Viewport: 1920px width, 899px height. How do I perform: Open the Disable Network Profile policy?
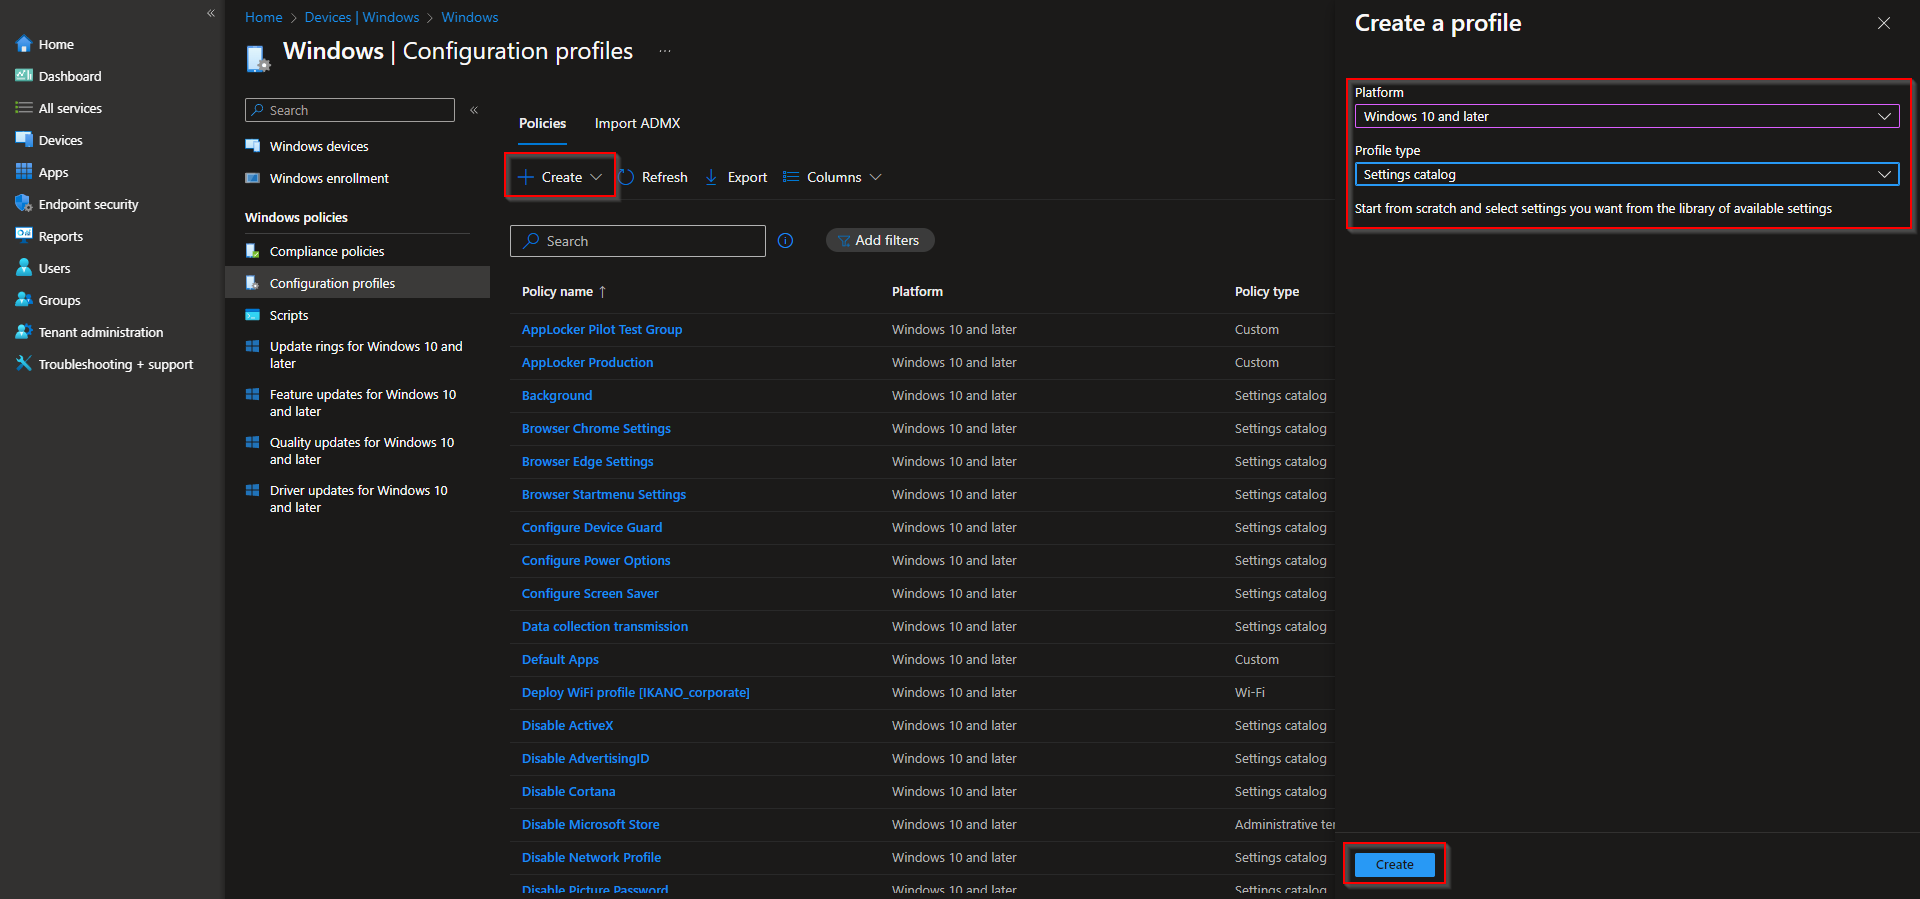click(592, 857)
